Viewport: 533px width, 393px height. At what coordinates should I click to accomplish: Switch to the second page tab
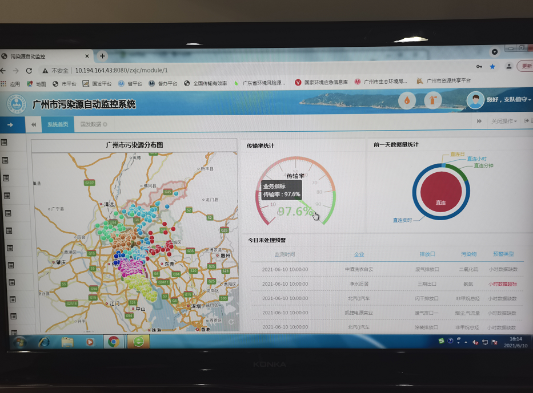tap(93, 124)
